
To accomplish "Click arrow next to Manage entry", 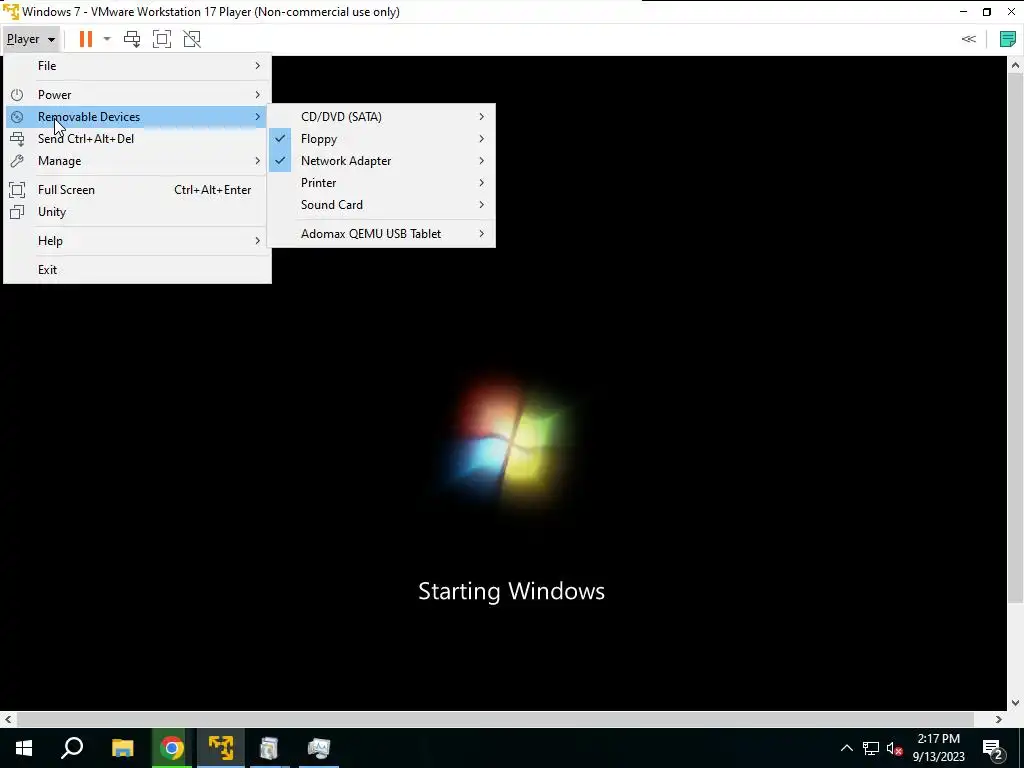I will [257, 161].
